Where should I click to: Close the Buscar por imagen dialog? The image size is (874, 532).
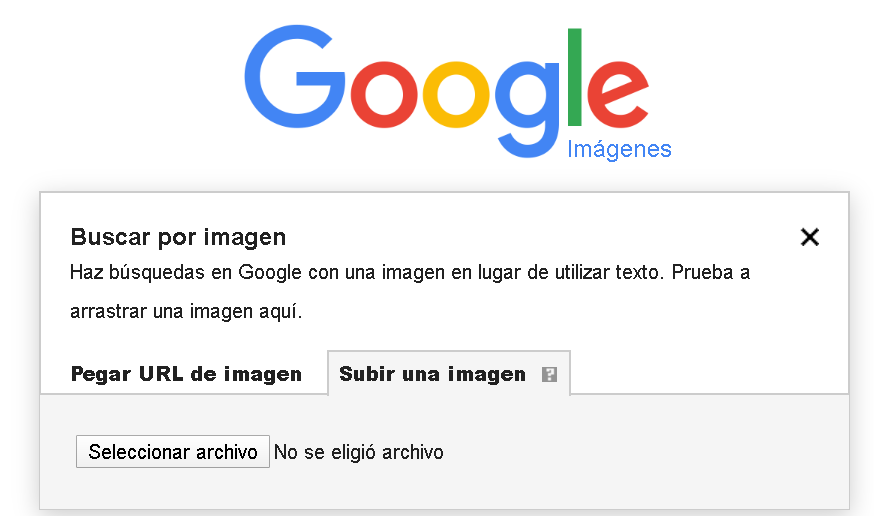809,237
